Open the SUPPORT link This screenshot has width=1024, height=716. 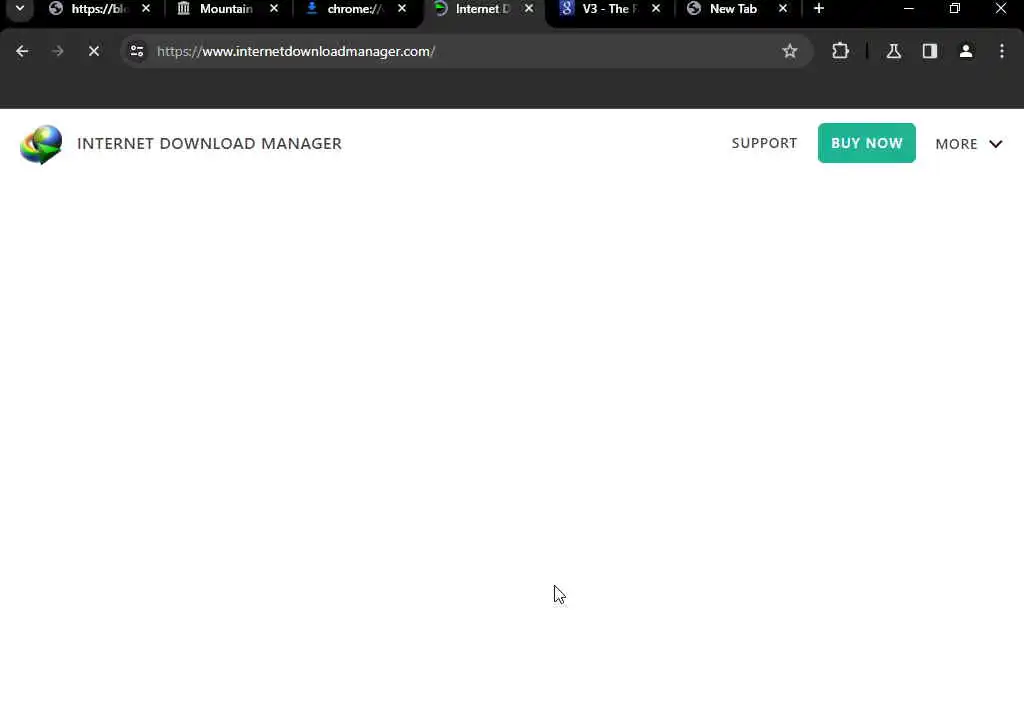tap(764, 143)
